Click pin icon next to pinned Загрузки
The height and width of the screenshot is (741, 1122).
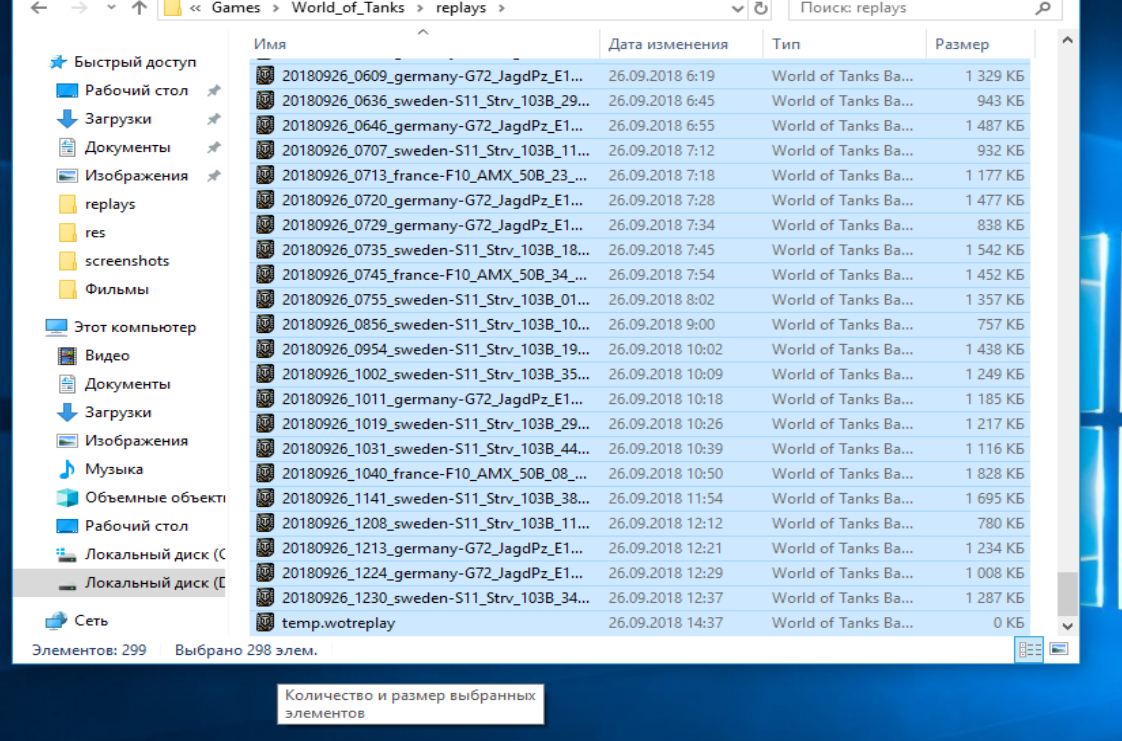pyautogui.click(x=213, y=119)
